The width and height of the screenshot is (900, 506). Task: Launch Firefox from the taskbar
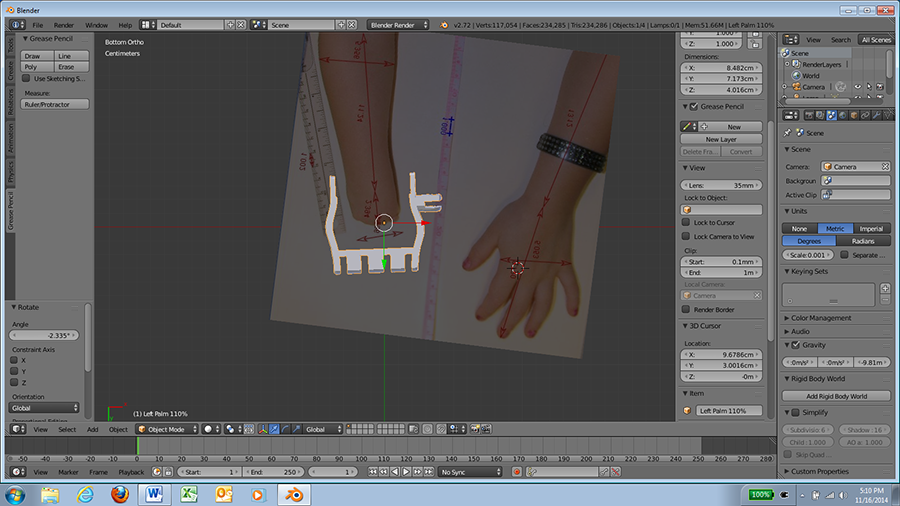[x=119, y=494]
